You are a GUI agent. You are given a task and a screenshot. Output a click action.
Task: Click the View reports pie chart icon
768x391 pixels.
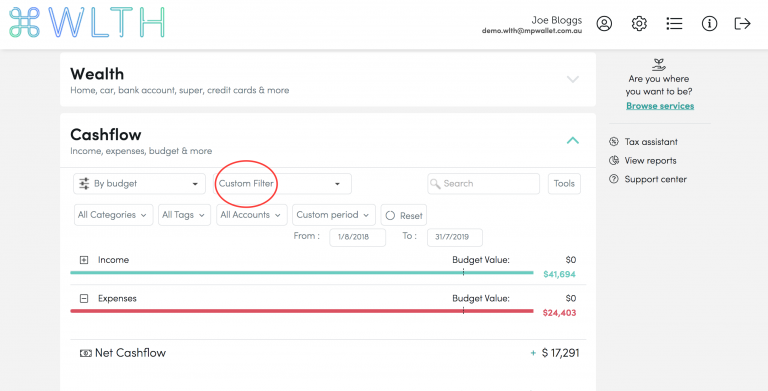614,160
